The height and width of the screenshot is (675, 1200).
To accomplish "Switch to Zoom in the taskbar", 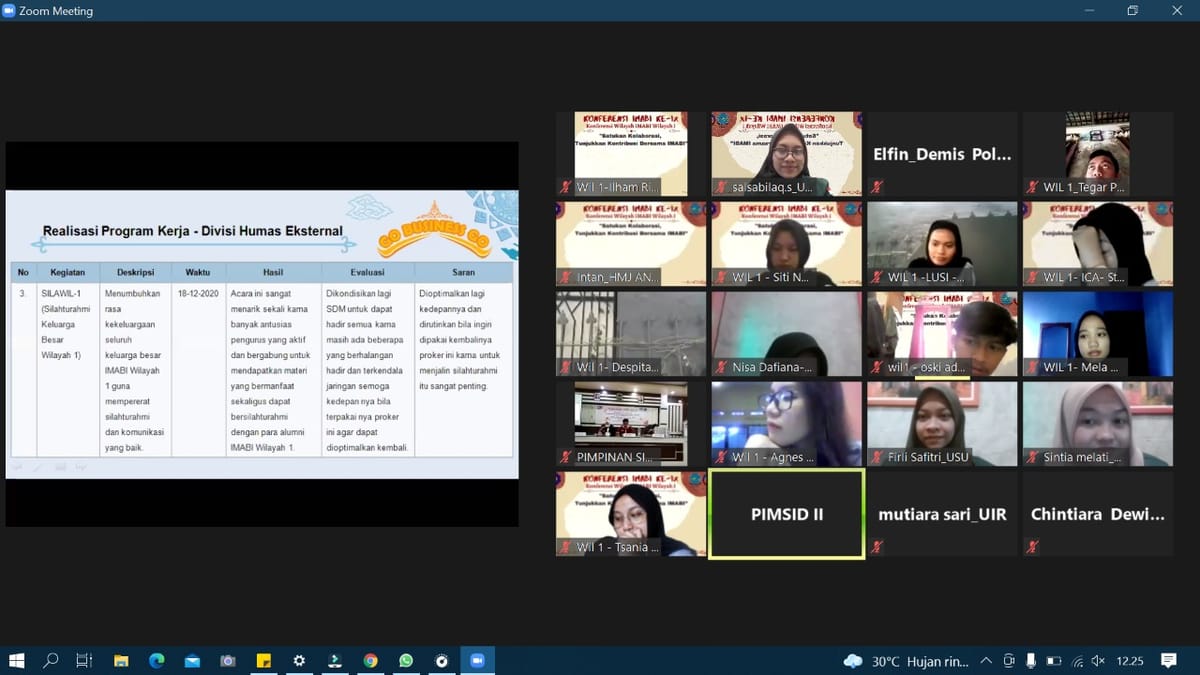I will [477, 661].
